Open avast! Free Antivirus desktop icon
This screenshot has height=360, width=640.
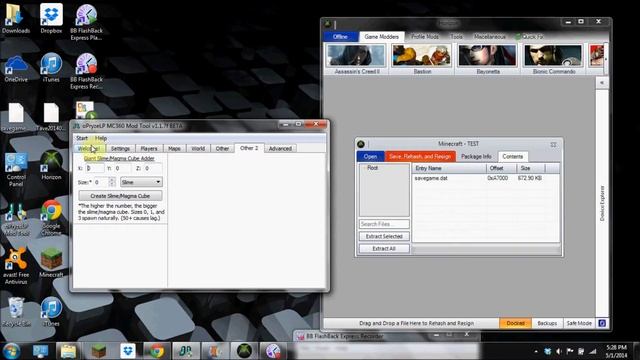[16, 266]
